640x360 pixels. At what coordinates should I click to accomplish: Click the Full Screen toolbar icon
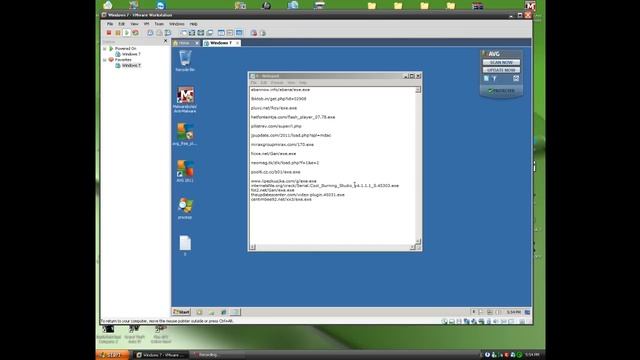(x=192, y=33)
